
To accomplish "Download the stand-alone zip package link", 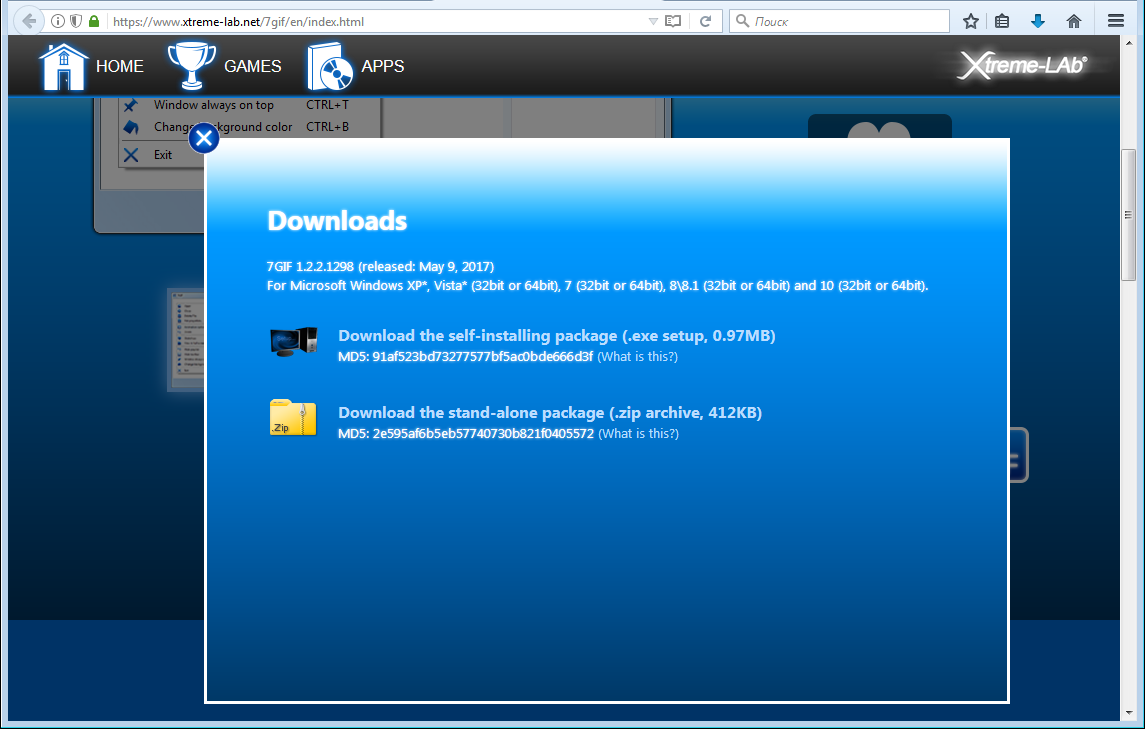I will [550, 413].
